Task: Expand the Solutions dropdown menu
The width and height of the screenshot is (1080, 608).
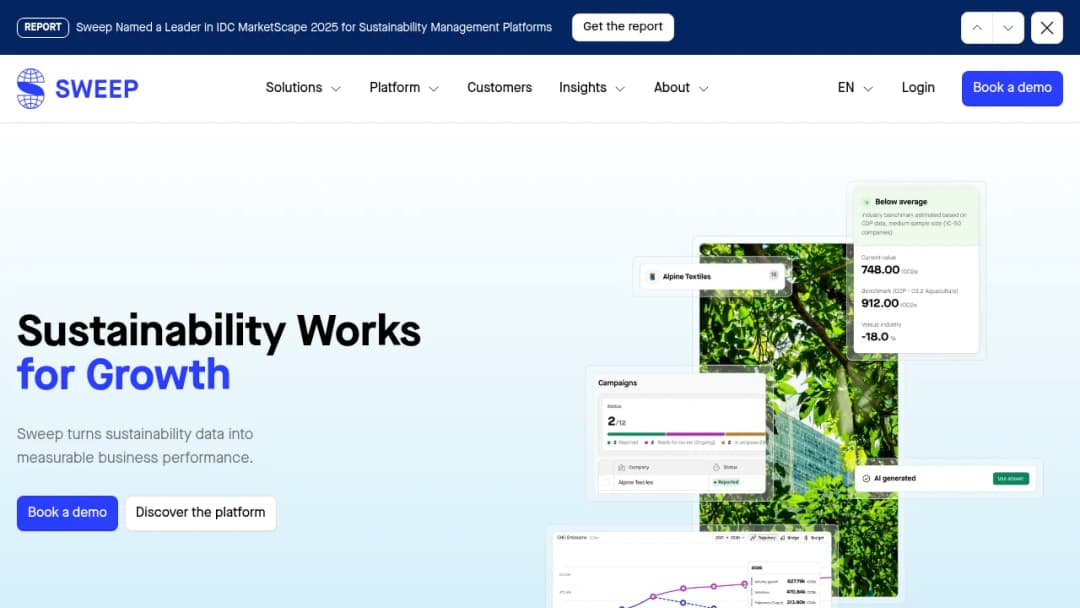Action: (303, 88)
